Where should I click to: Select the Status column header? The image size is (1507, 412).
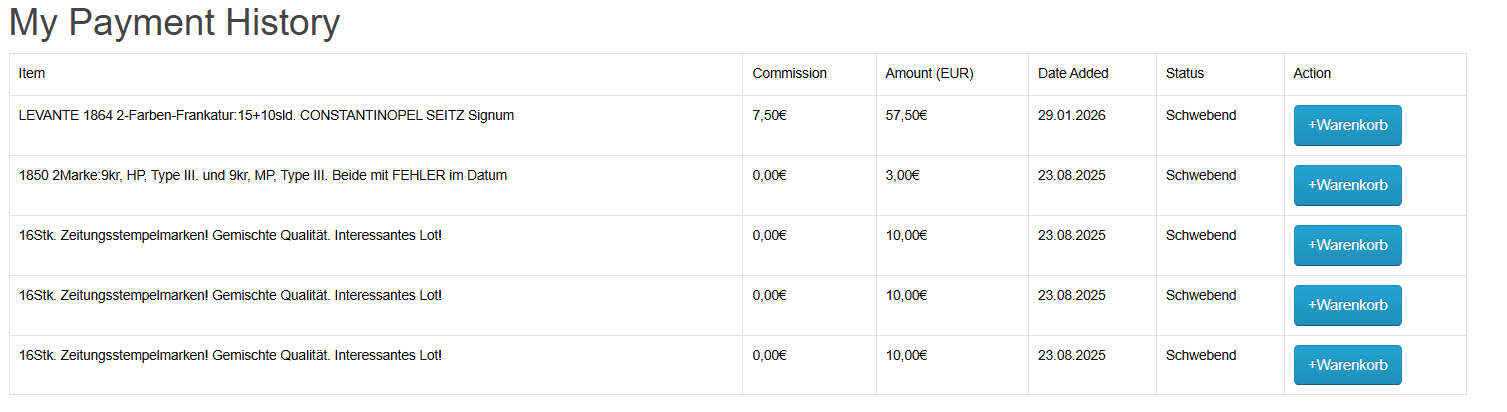1185,73
